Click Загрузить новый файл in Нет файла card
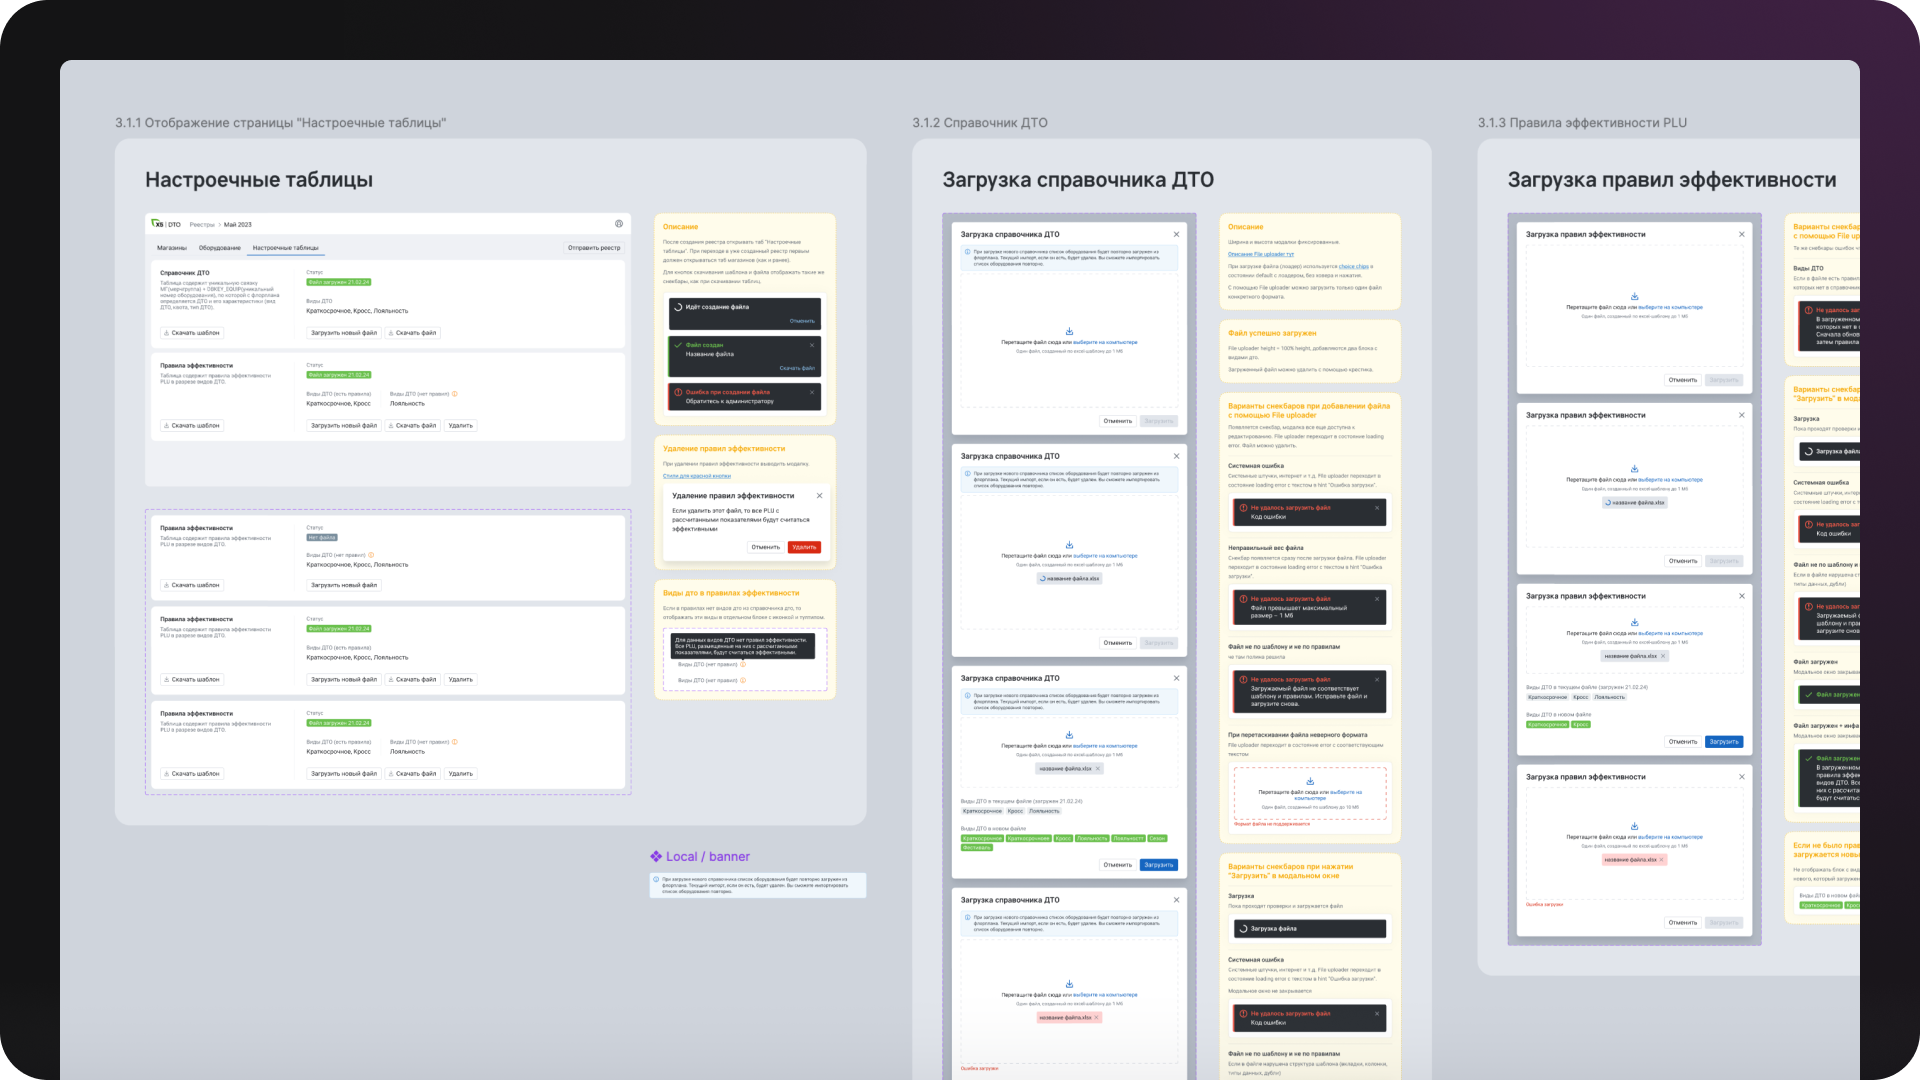This screenshot has width=1920, height=1080. [x=344, y=585]
